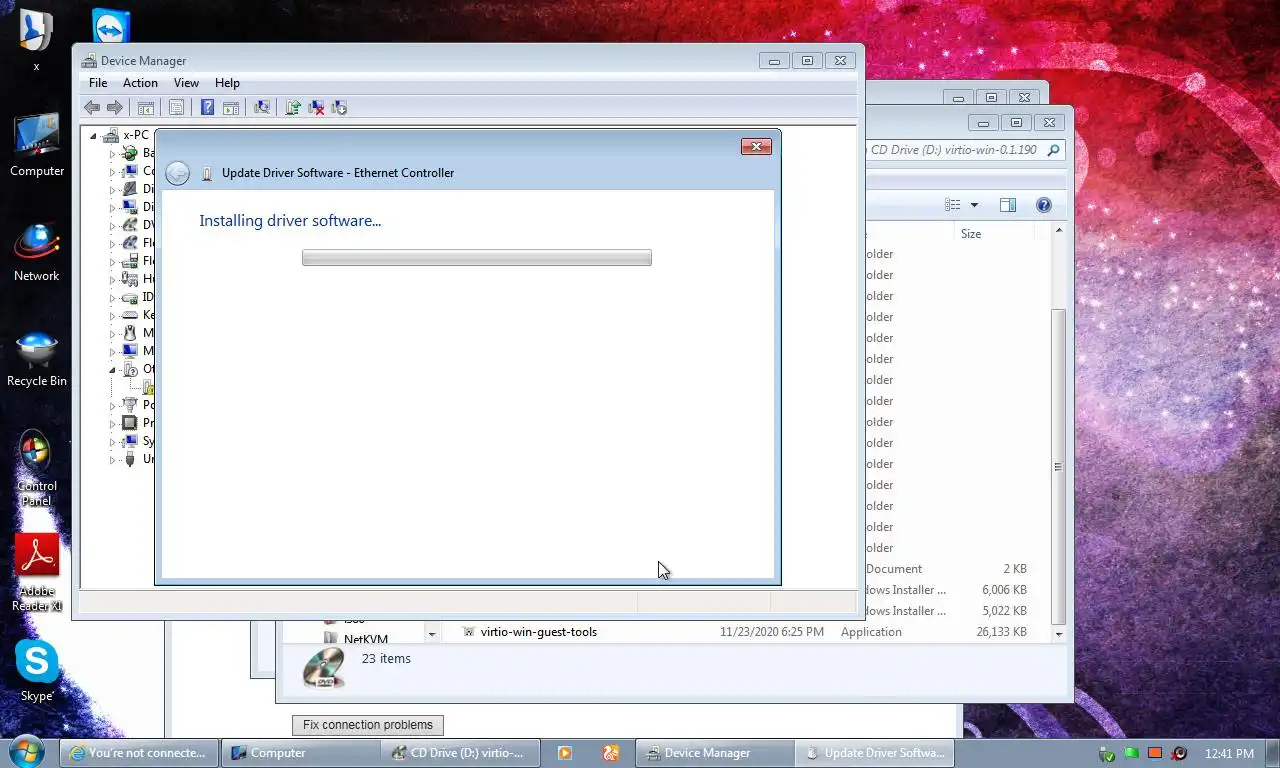Click the Show/Hide Action Pane toolbar icon
Image resolution: width=1280 pixels, height=768 pixels.
click(x=230, y=108)
